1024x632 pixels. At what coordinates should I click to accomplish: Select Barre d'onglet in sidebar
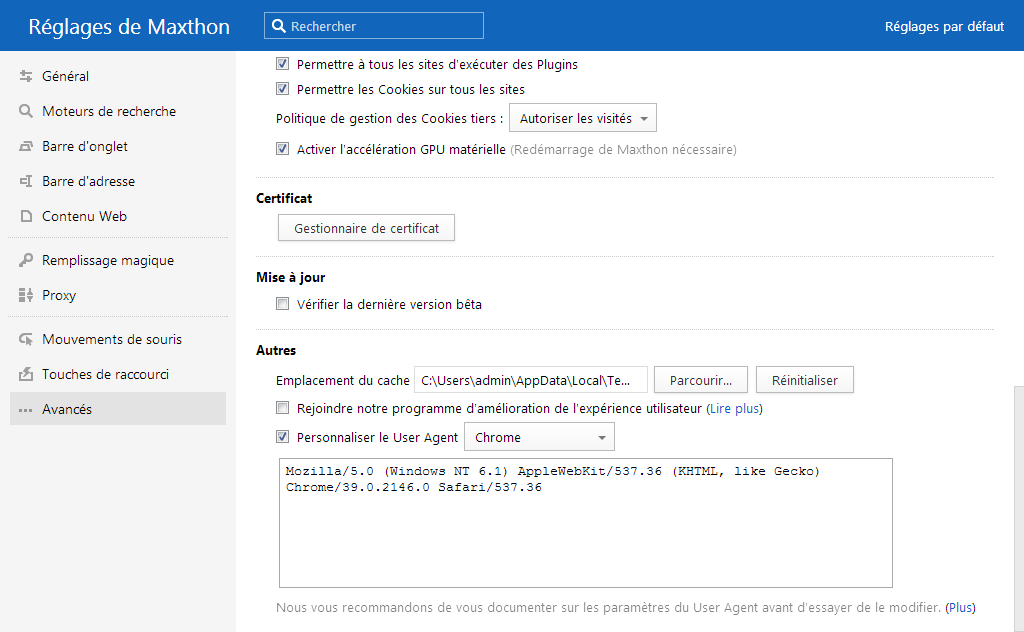tap(118, 146)
